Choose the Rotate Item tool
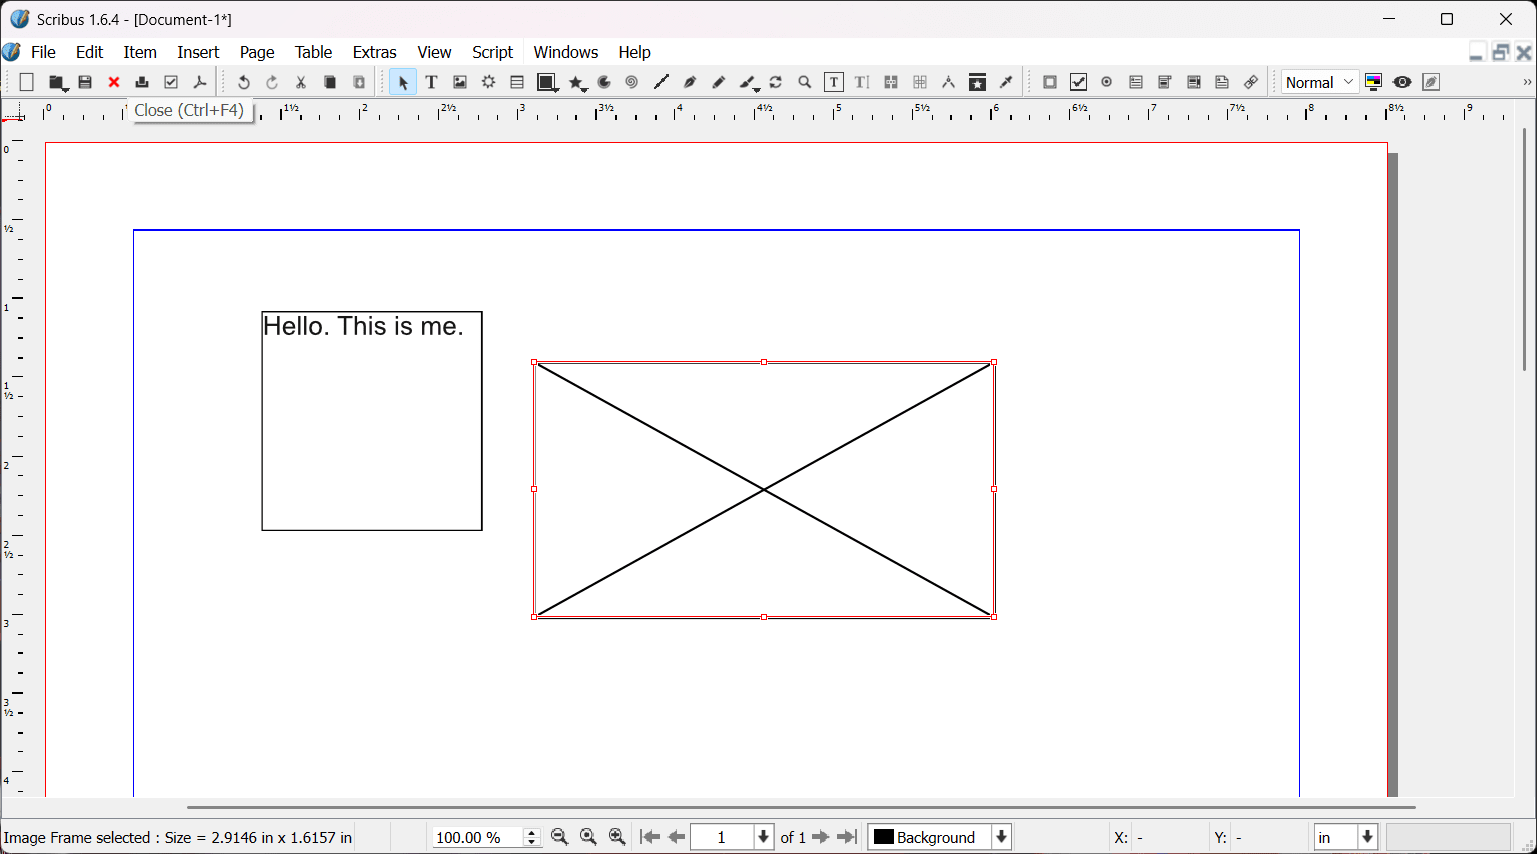The height and width of the screenshot is (854, 1537). click(776, 83)
